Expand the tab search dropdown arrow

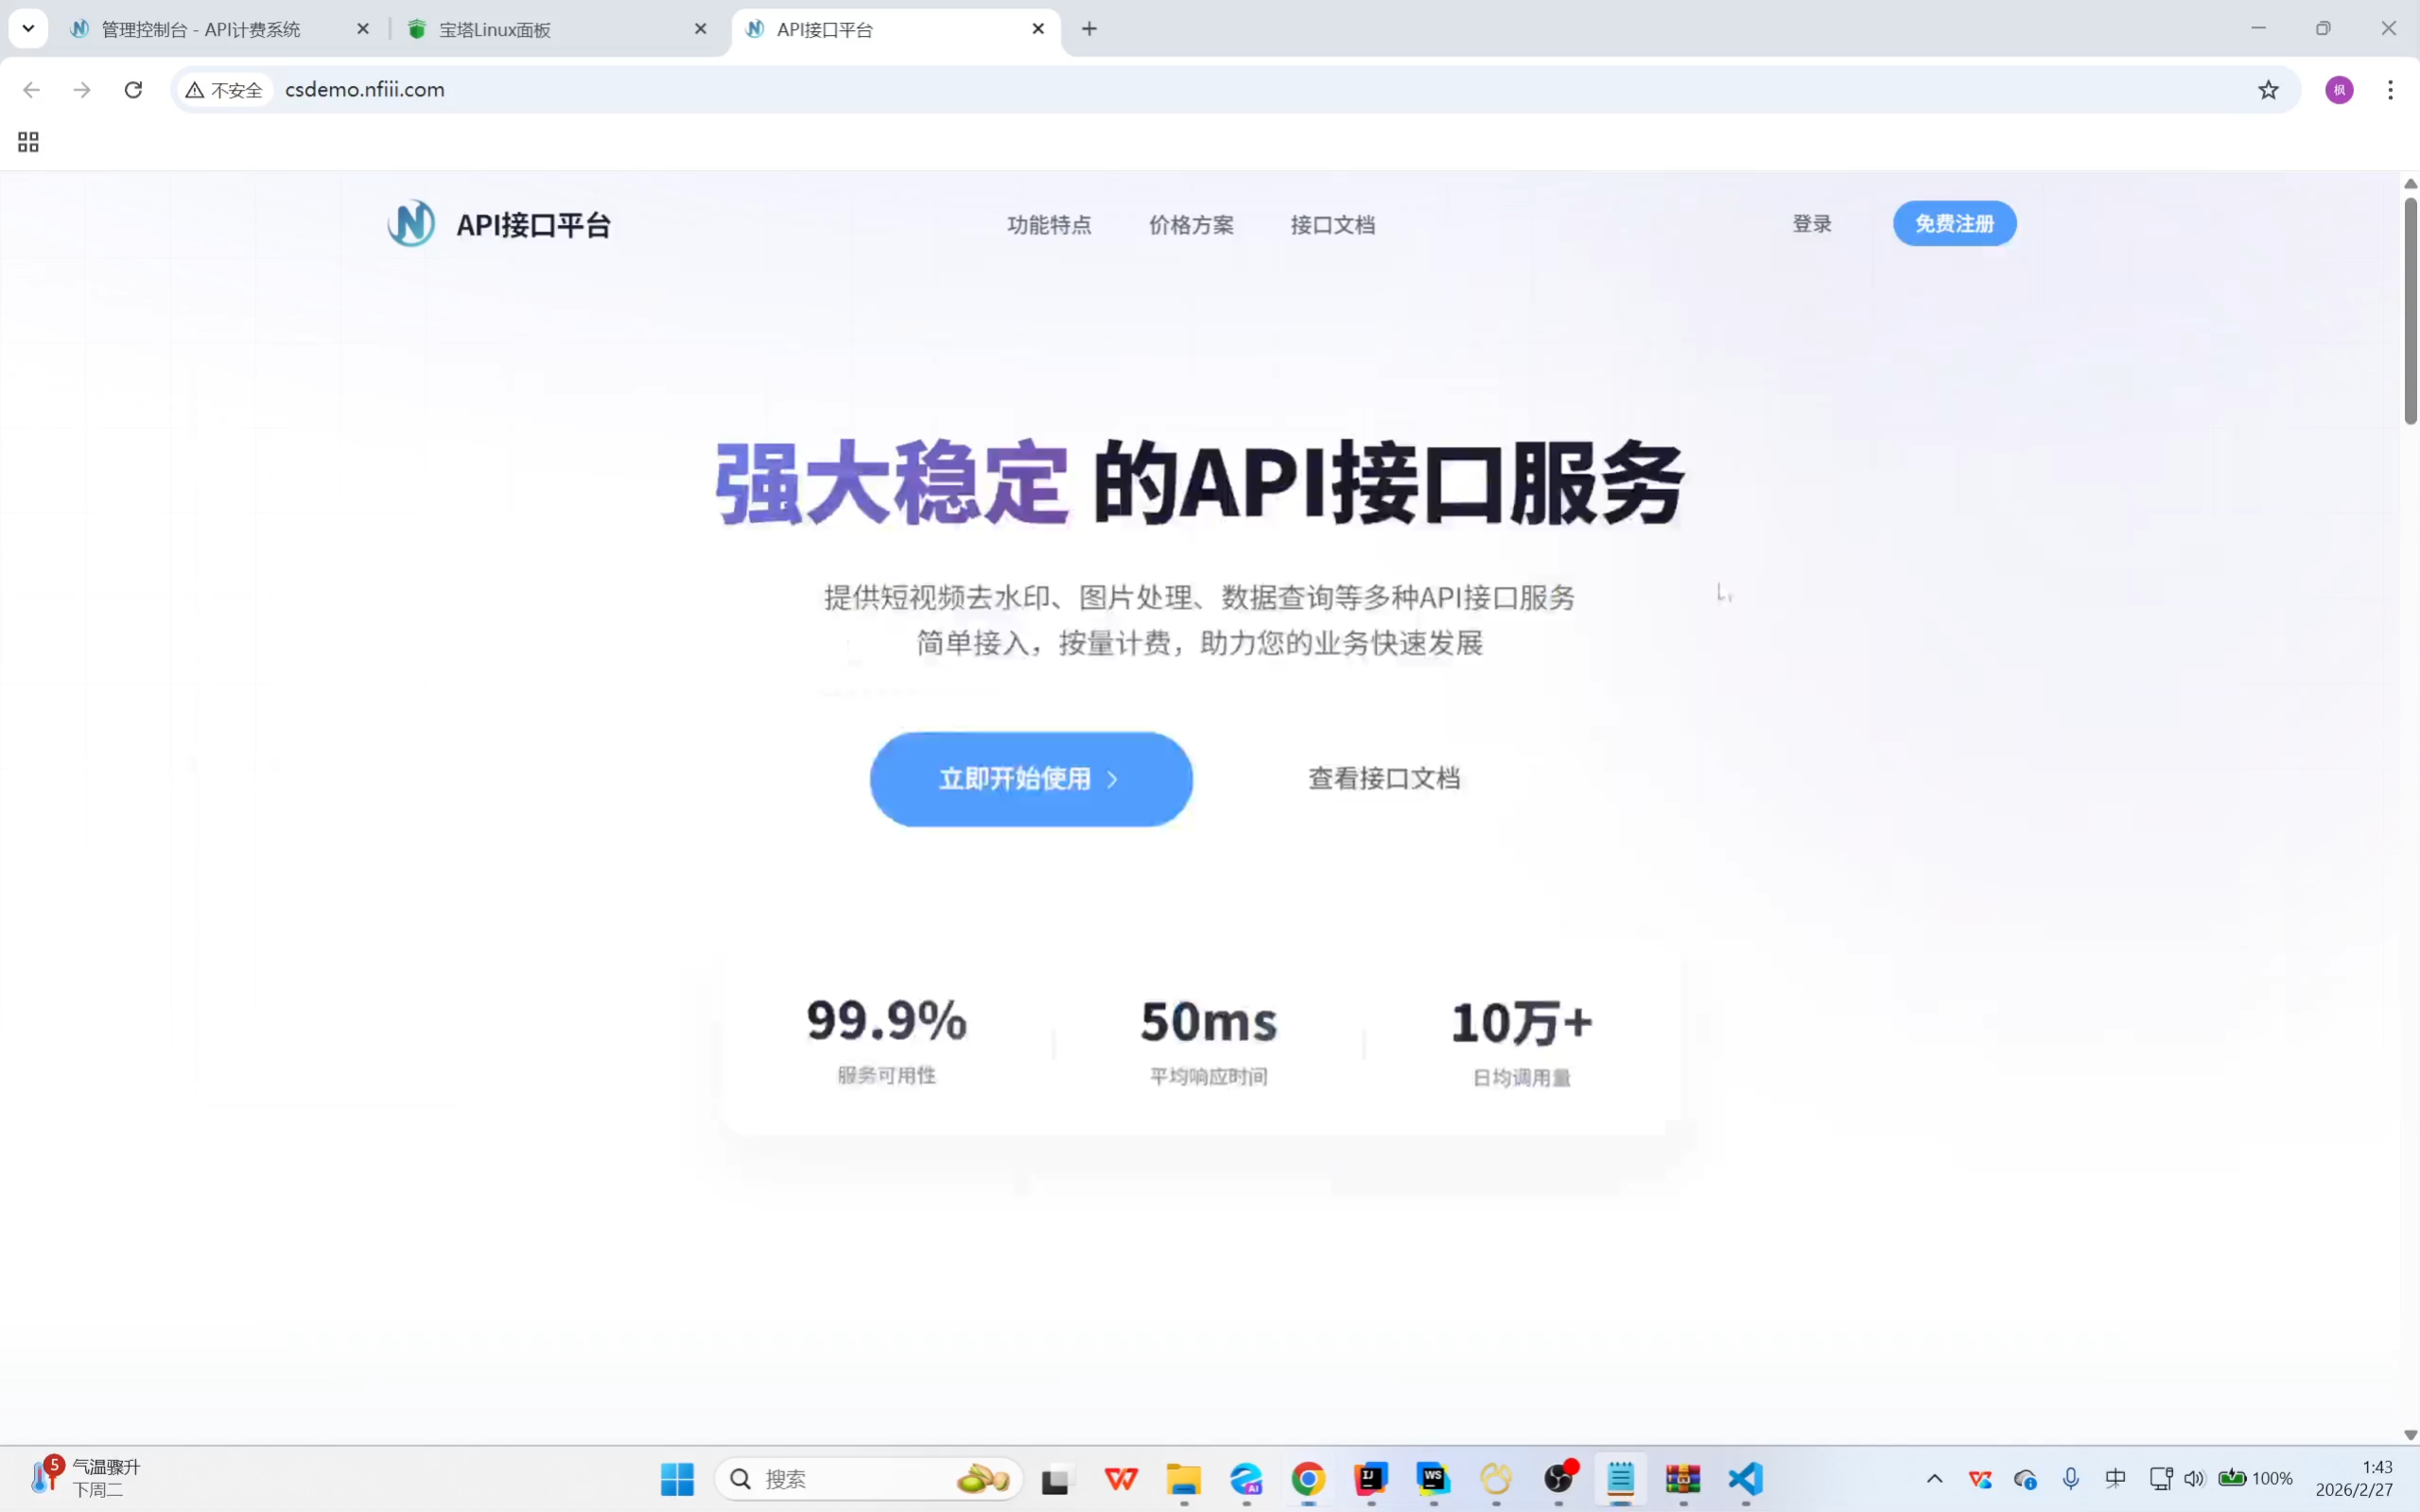pyautogui.click(x=28, y=28)
